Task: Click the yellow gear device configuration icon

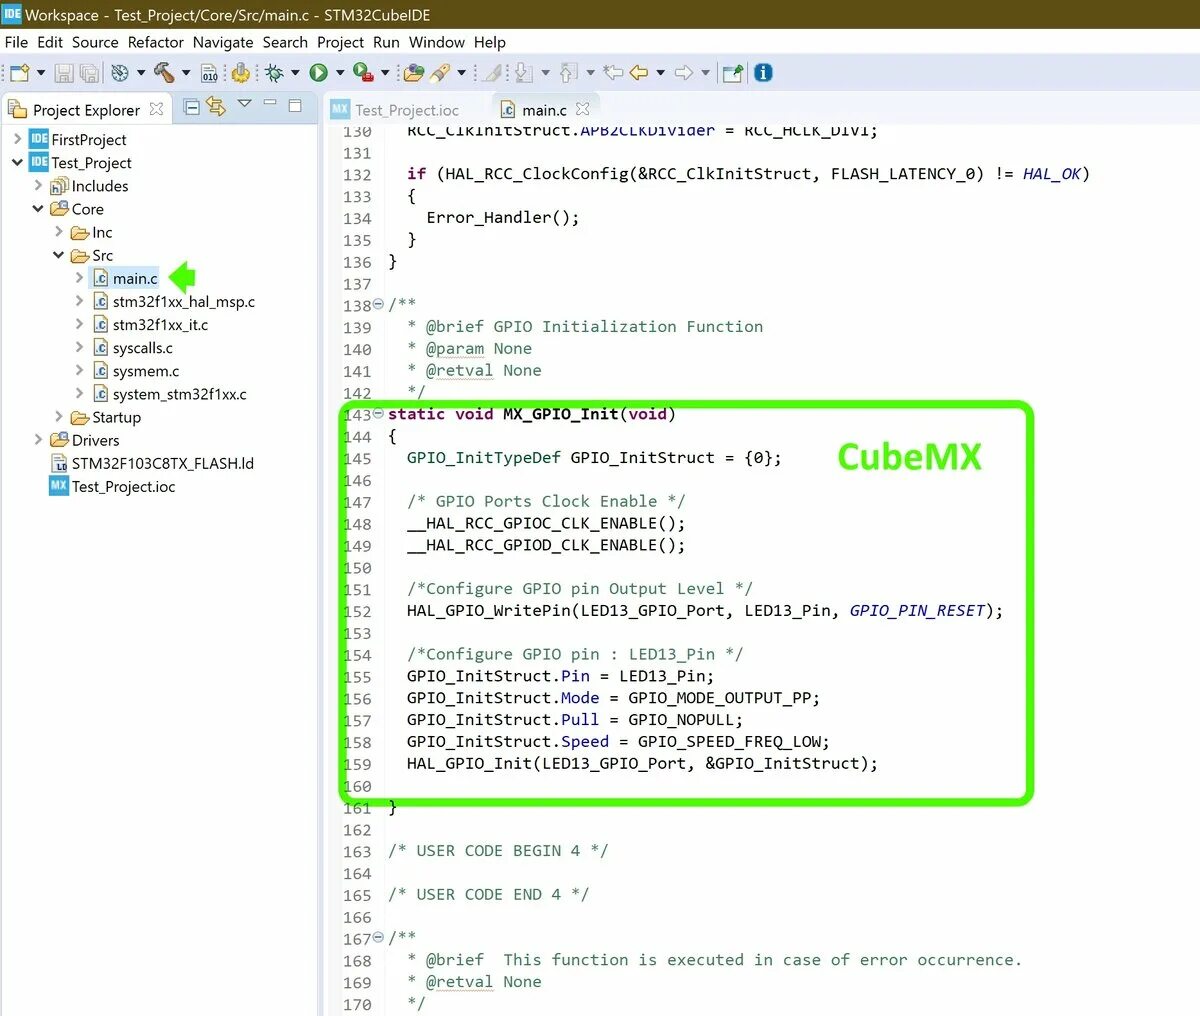Action: point(240,73)
